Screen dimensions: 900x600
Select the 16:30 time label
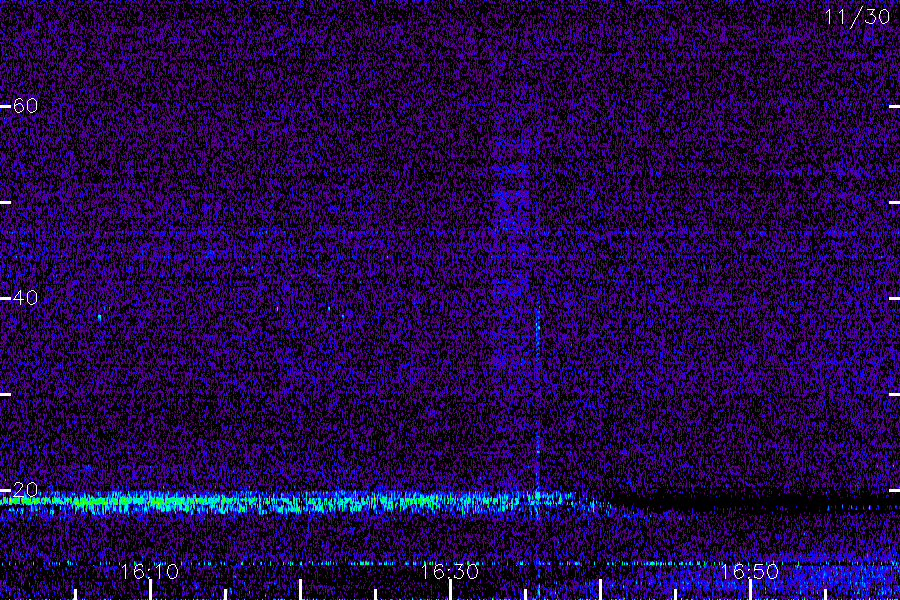449,571
